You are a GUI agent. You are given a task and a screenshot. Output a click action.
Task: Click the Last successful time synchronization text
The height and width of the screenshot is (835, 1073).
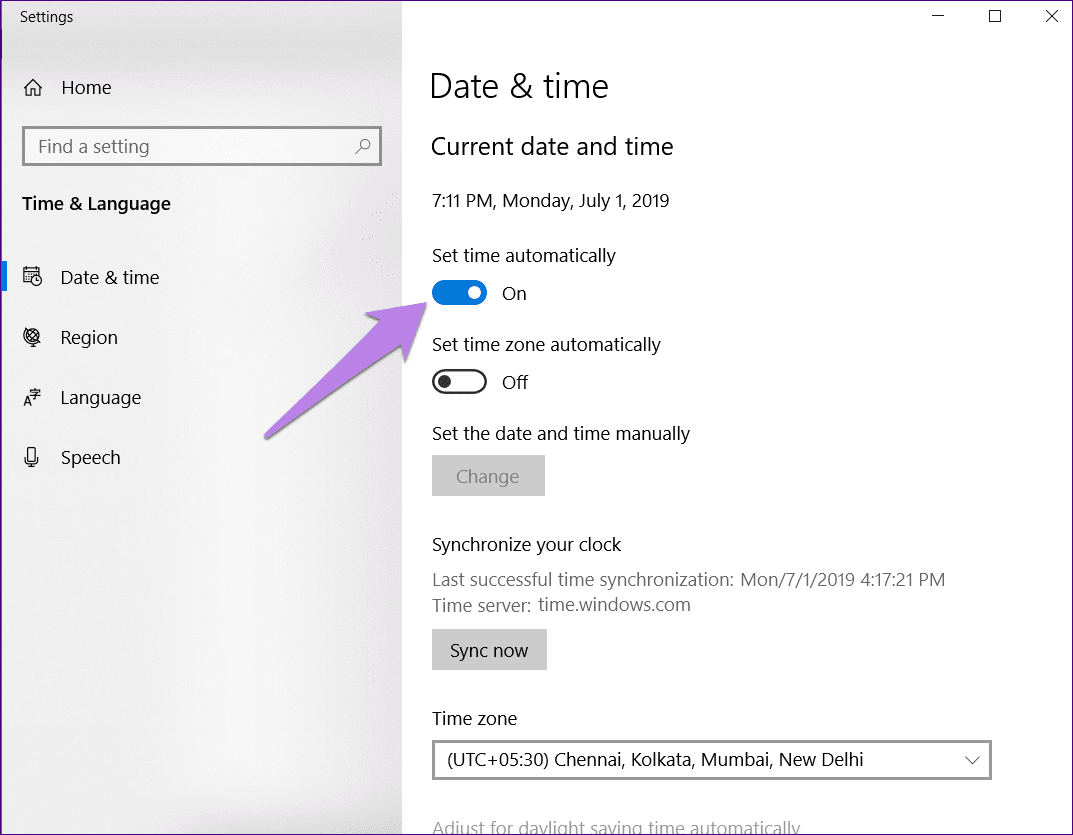tap(688, 580)
